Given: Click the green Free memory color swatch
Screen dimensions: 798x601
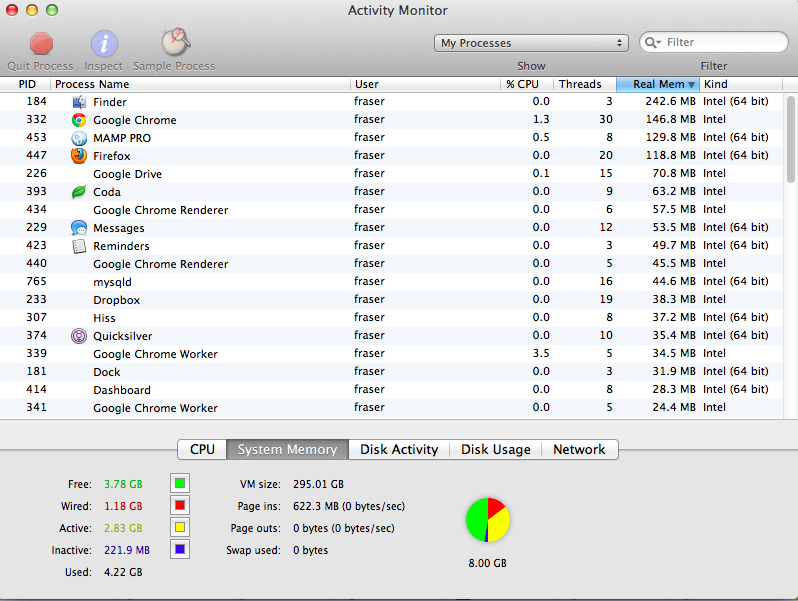Looking at the screenshot, I should [180, 483].
